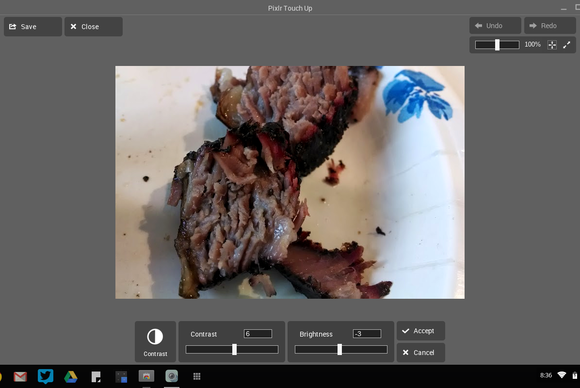The height and width of the screenshot is (388, 580).
Task: Undo the last edit
Action: 495,26
